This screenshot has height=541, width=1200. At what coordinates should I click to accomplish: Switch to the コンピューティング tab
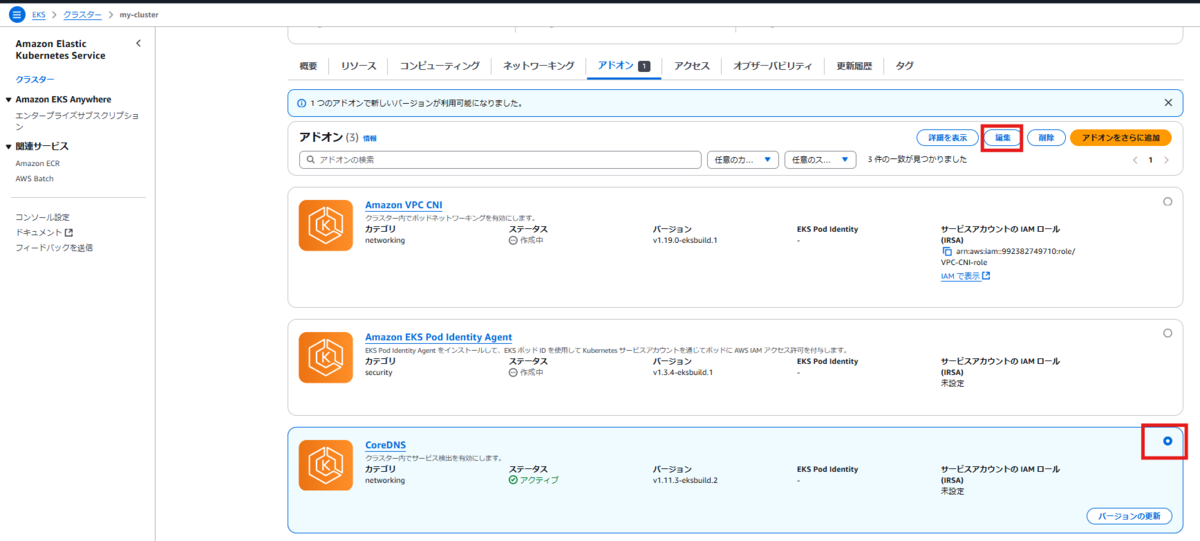click(x=440, y=66)
